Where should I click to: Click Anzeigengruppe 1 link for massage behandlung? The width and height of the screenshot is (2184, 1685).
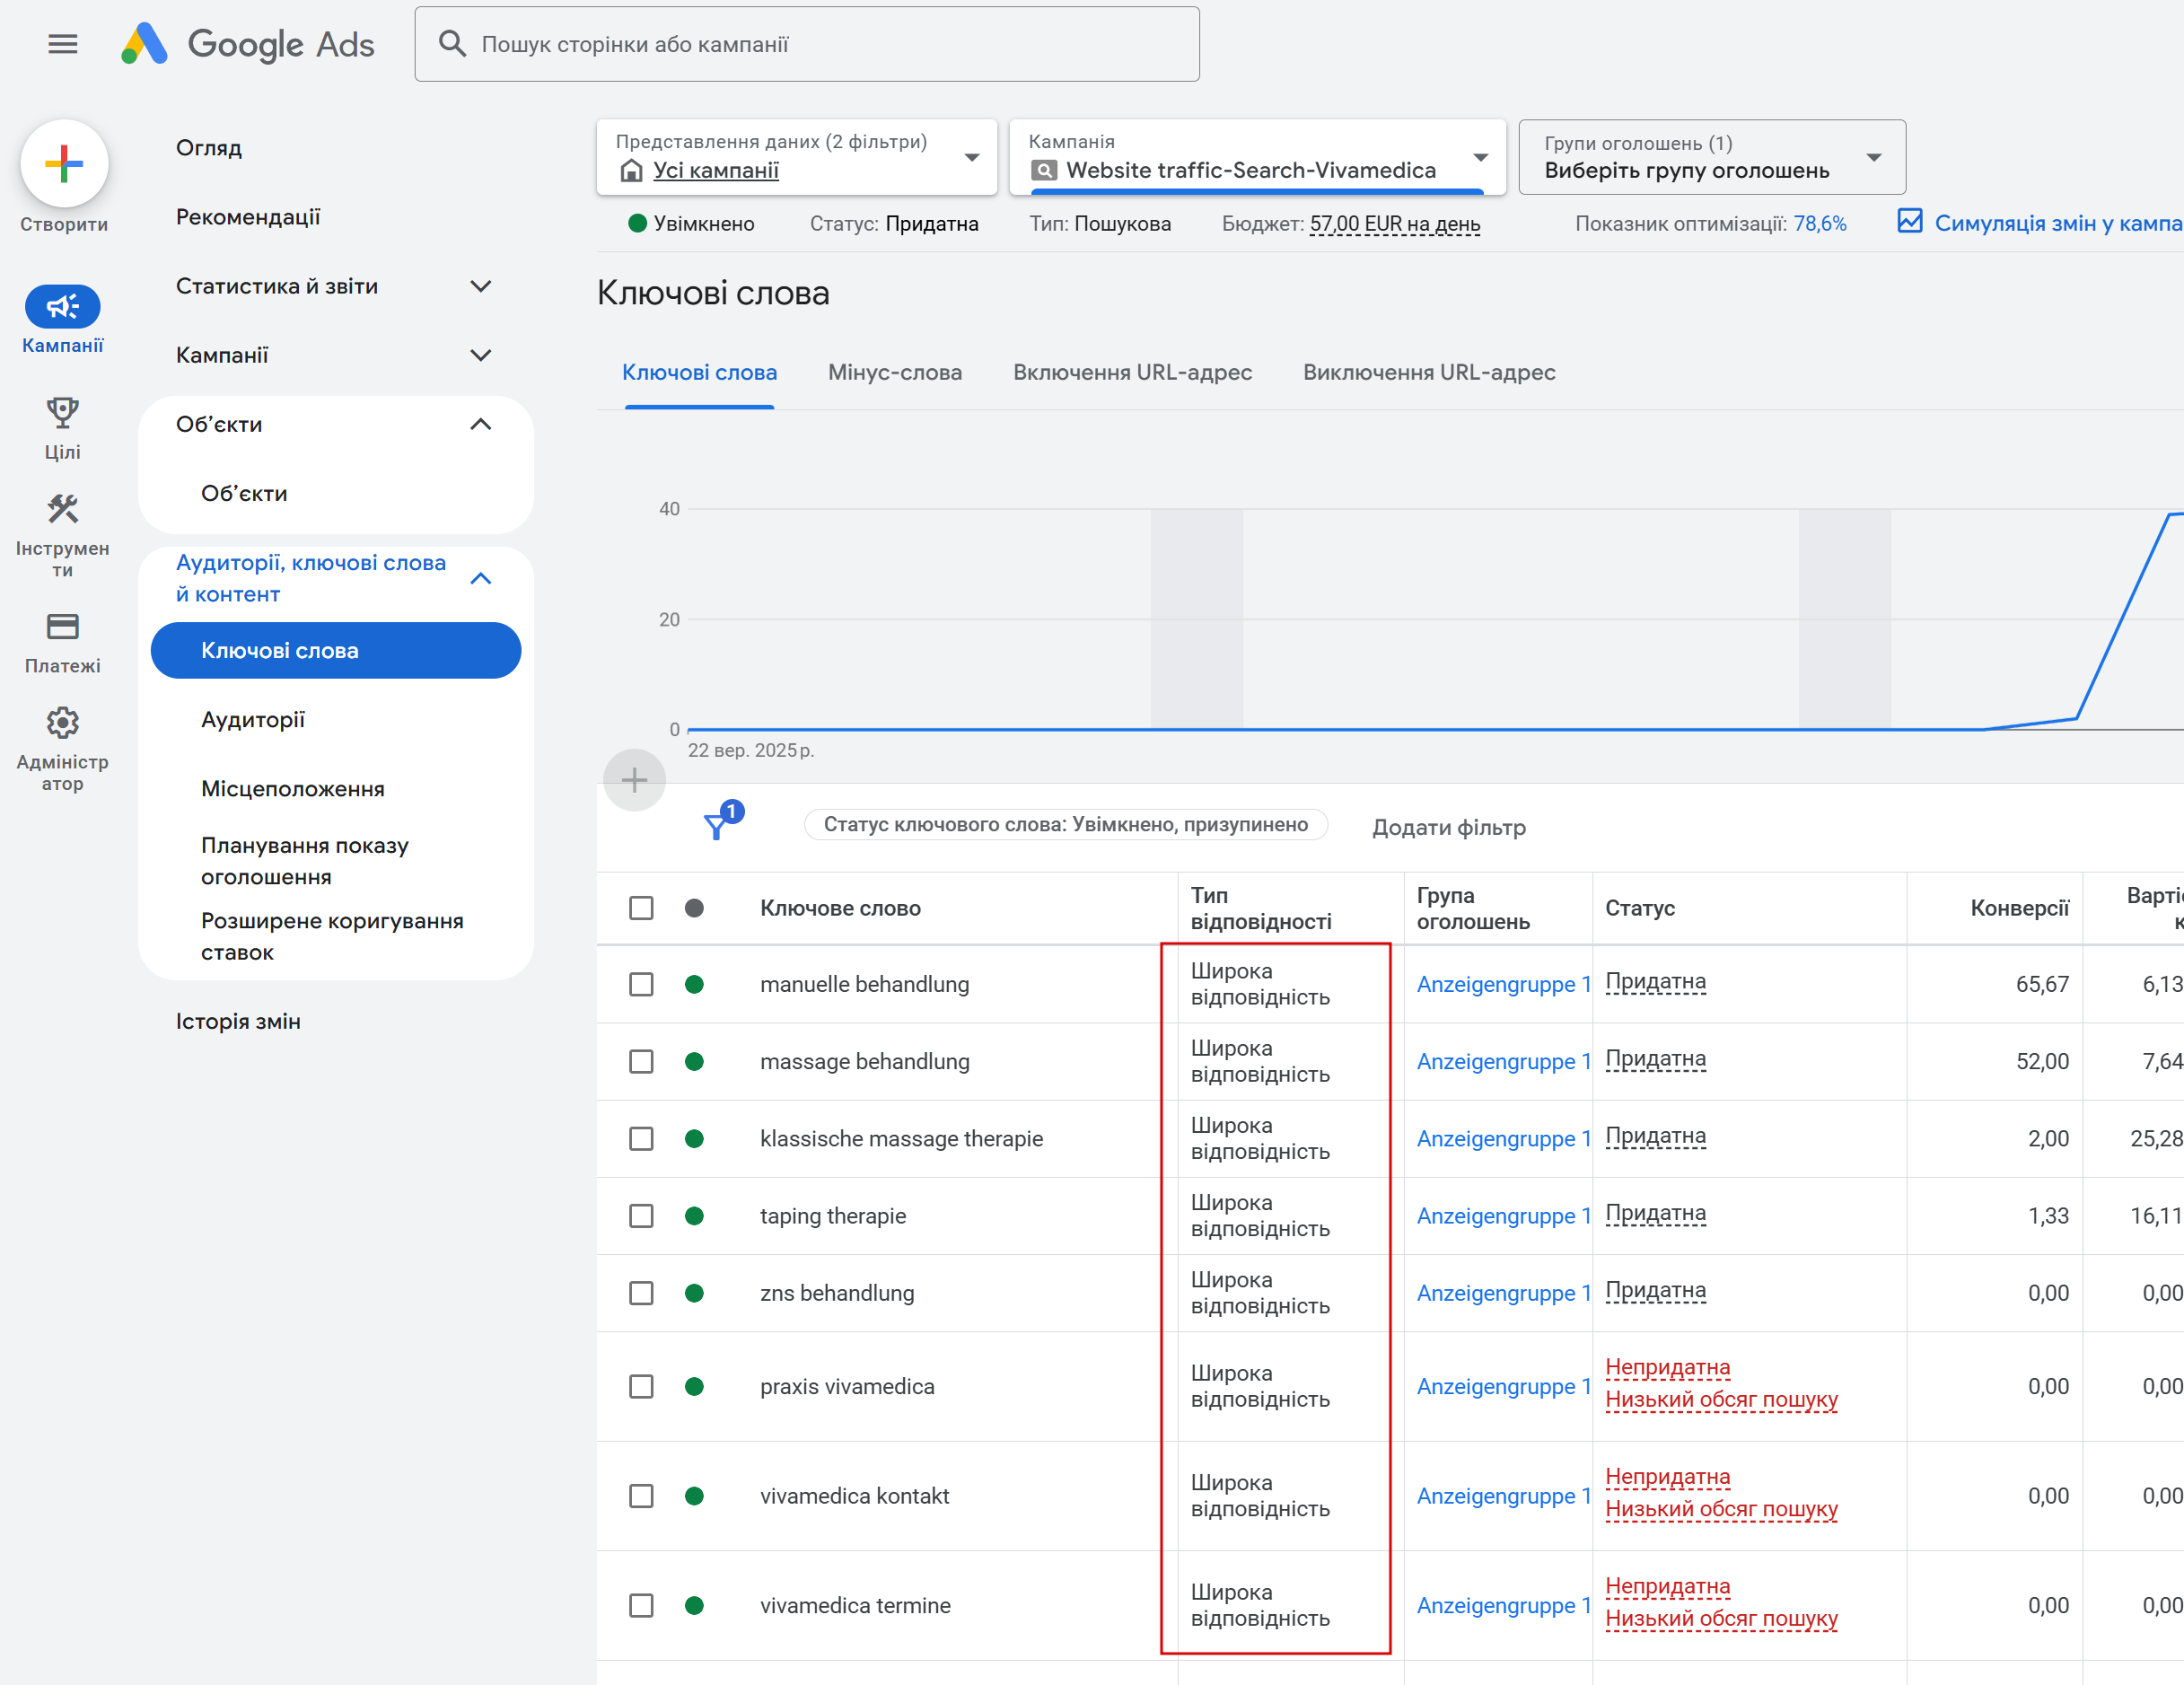(1502, 1061)
